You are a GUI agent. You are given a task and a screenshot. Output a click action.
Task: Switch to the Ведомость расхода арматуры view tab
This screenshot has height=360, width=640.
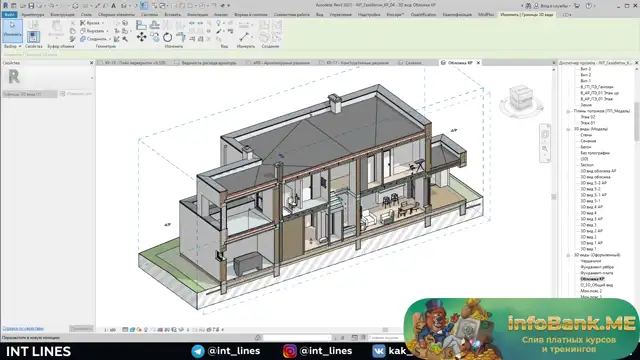pyautogui.click(x=209, y=63)
